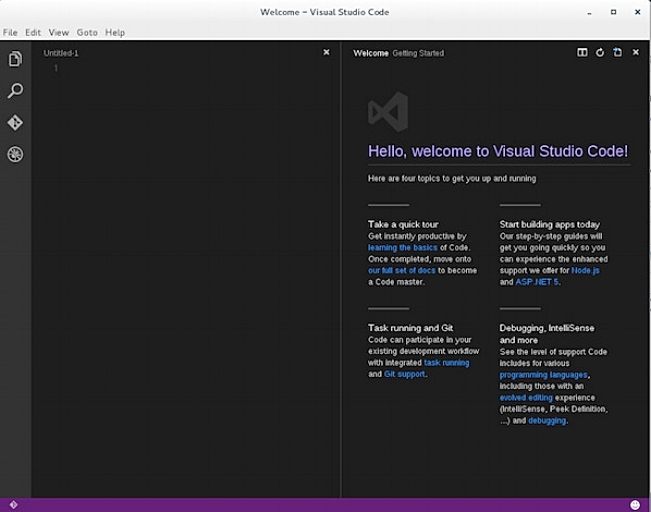The width and height of the screenshot is (651, 512).
Task: Open the Help menu
Action: coord(115,32)
